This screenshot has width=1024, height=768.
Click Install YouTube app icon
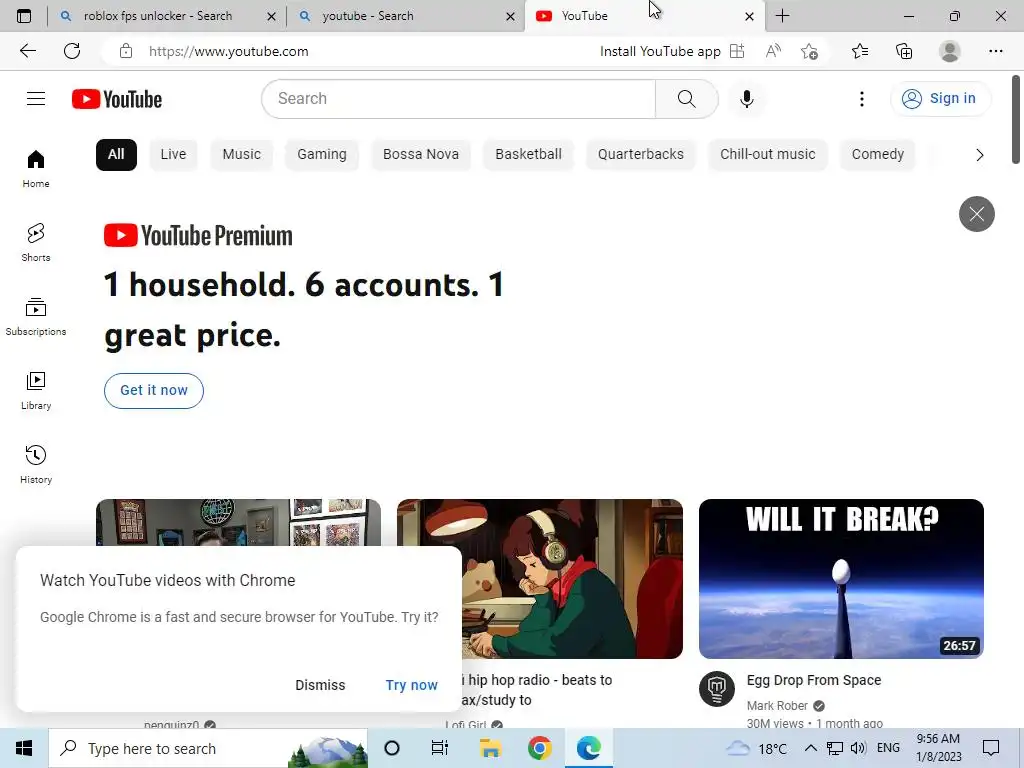737,51
